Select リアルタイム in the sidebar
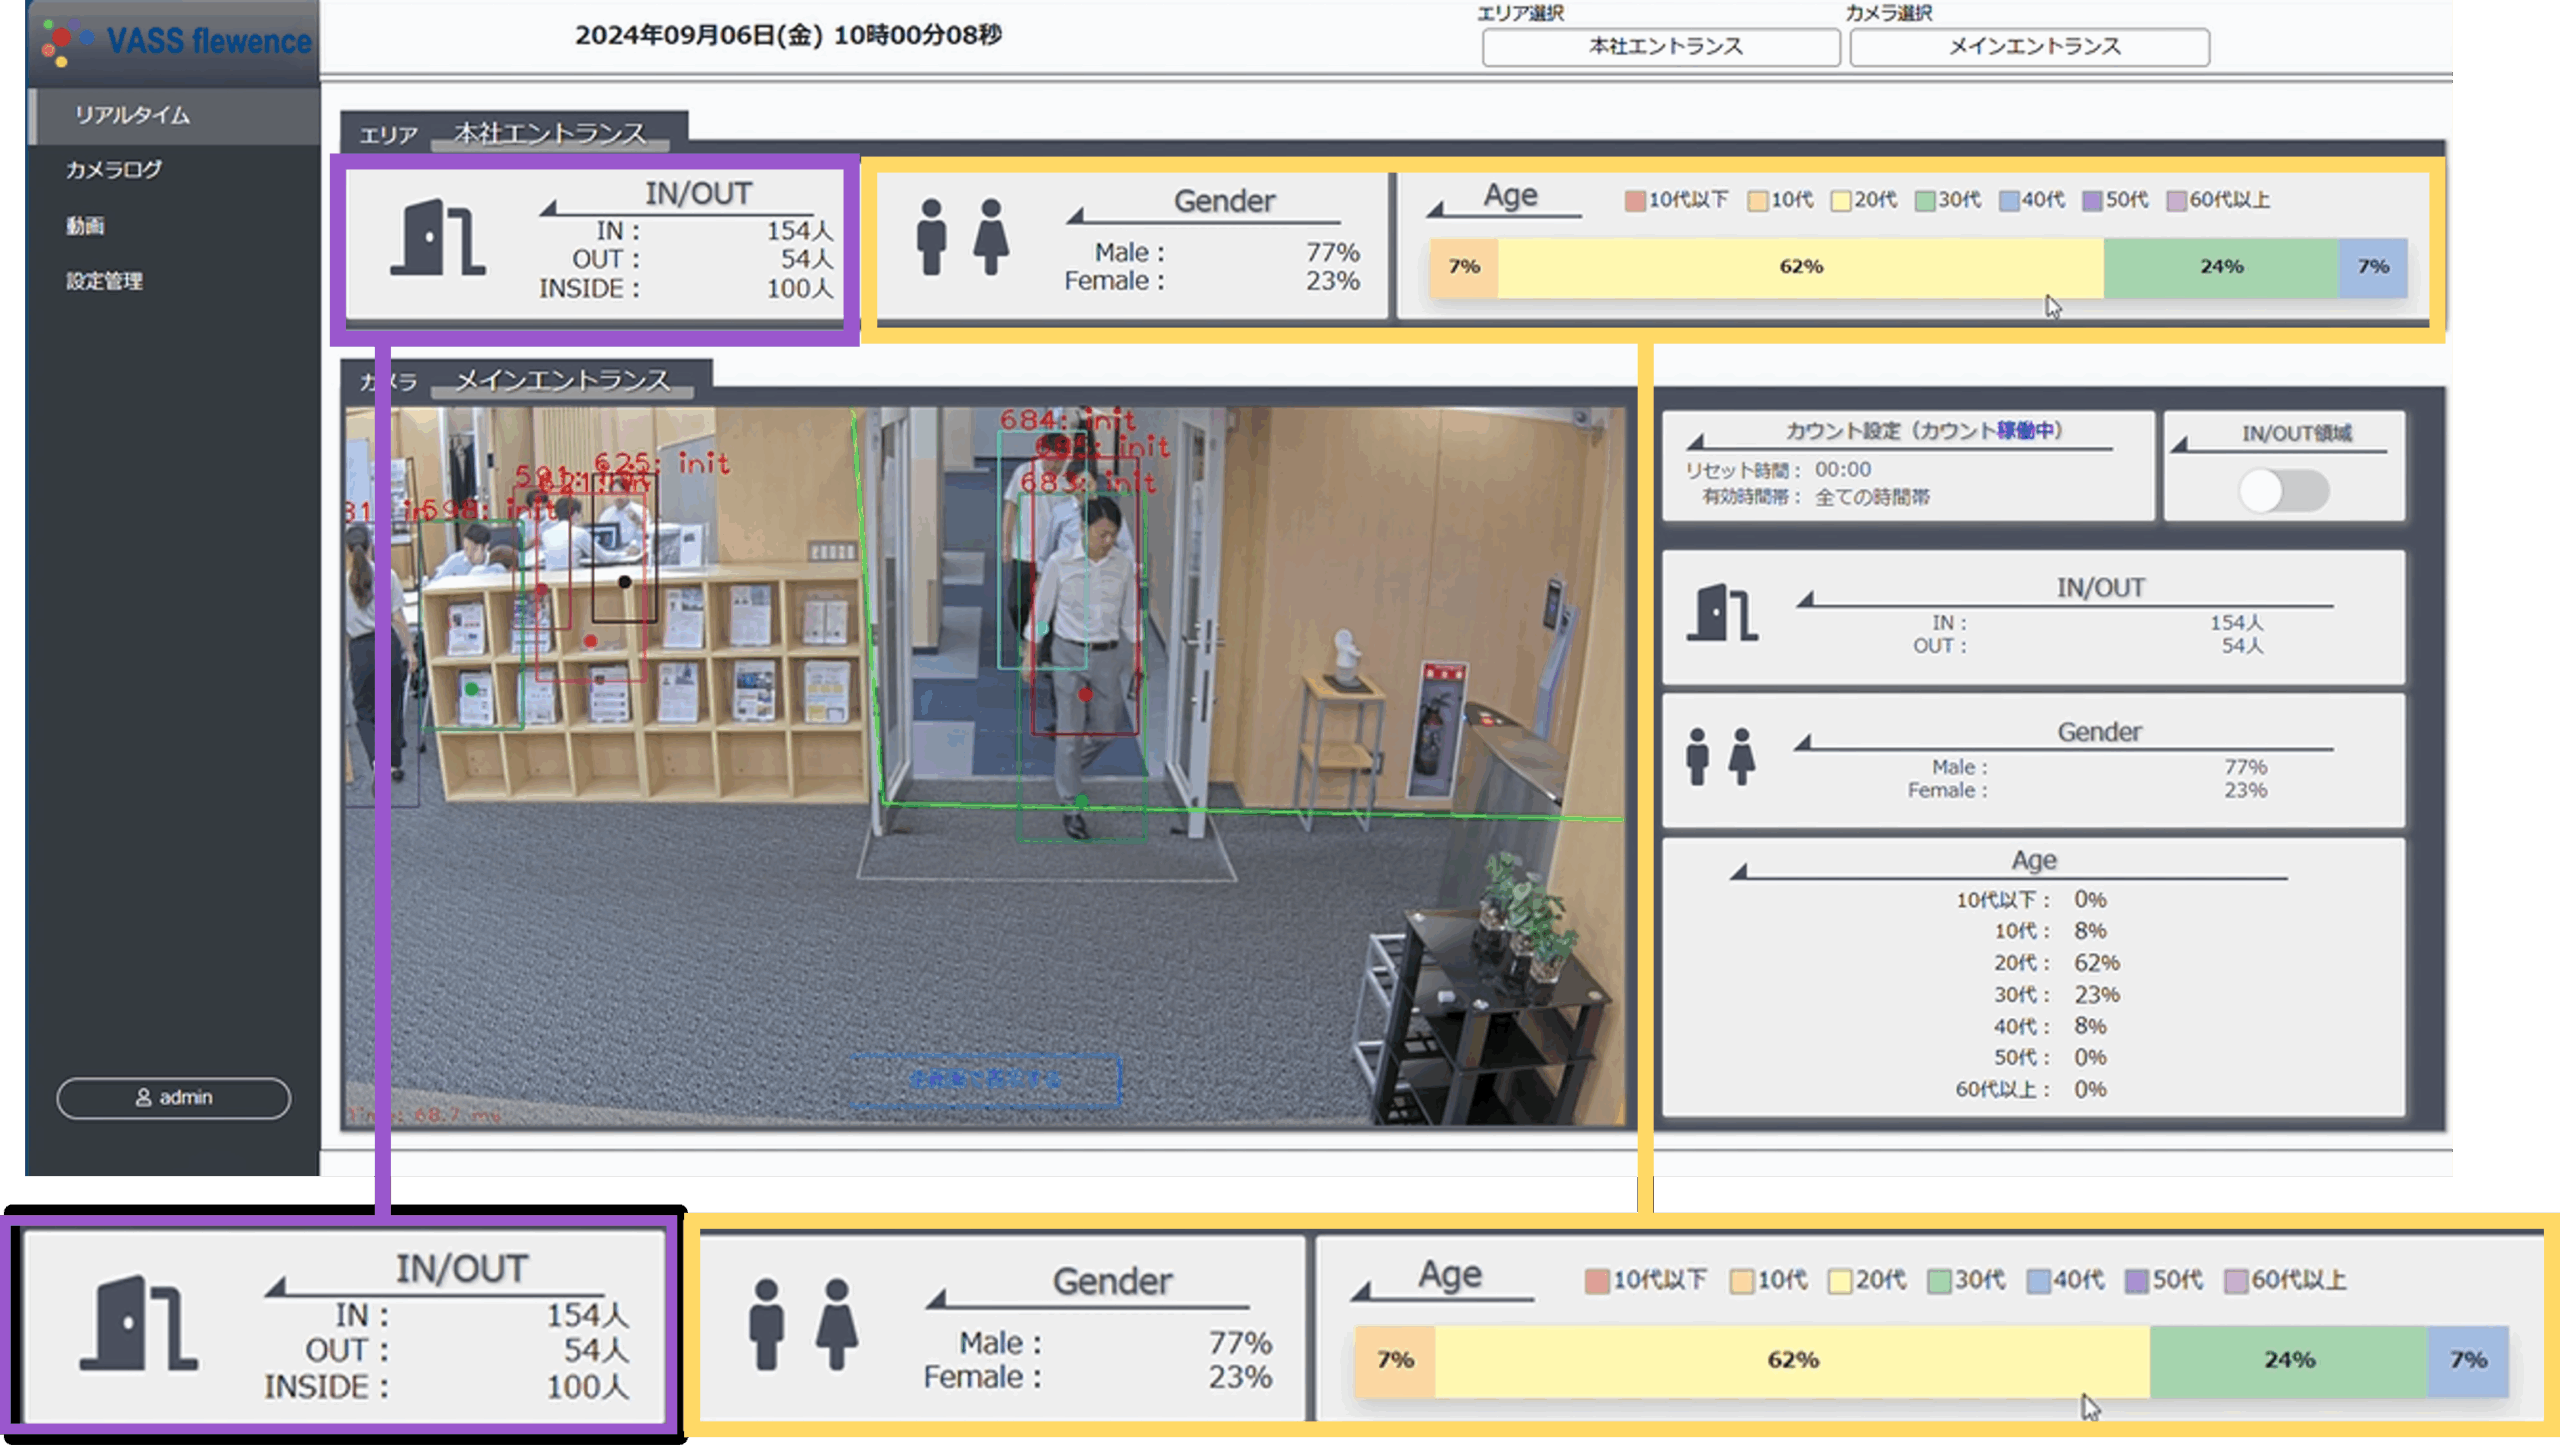This screenshot has height=1445, width=2560. (x=132, y=115)
